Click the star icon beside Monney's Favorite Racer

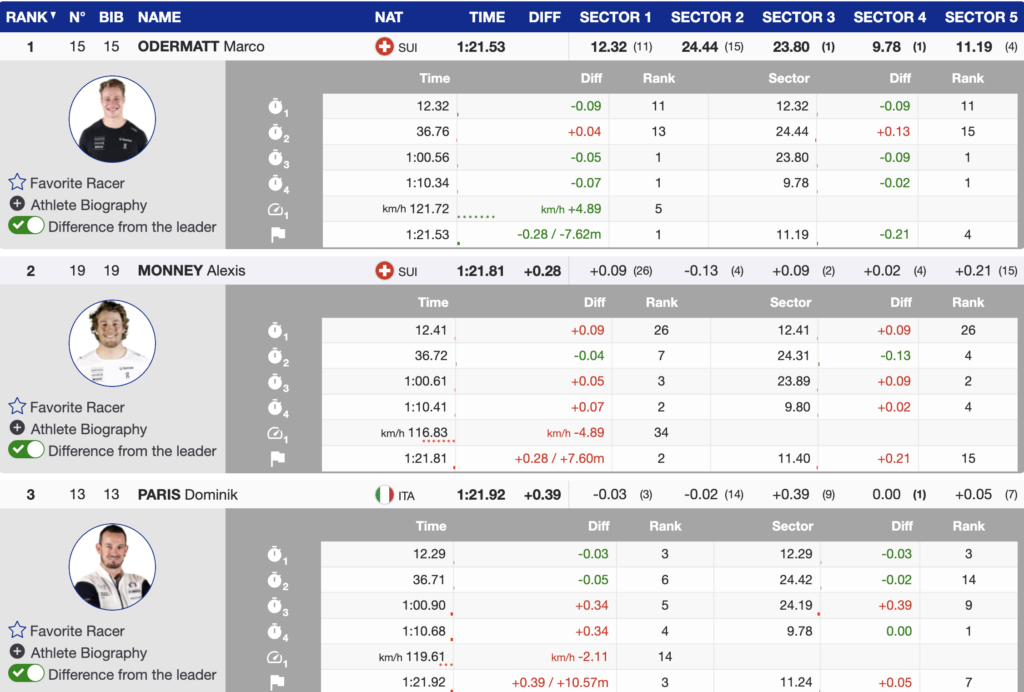click(x=17, y=407)
